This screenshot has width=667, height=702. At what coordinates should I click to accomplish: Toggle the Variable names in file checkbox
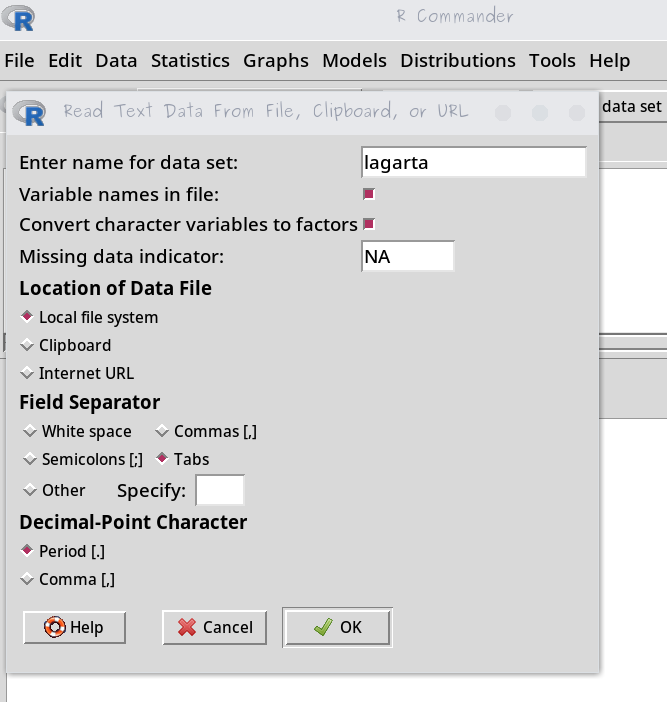coord(369,194)
